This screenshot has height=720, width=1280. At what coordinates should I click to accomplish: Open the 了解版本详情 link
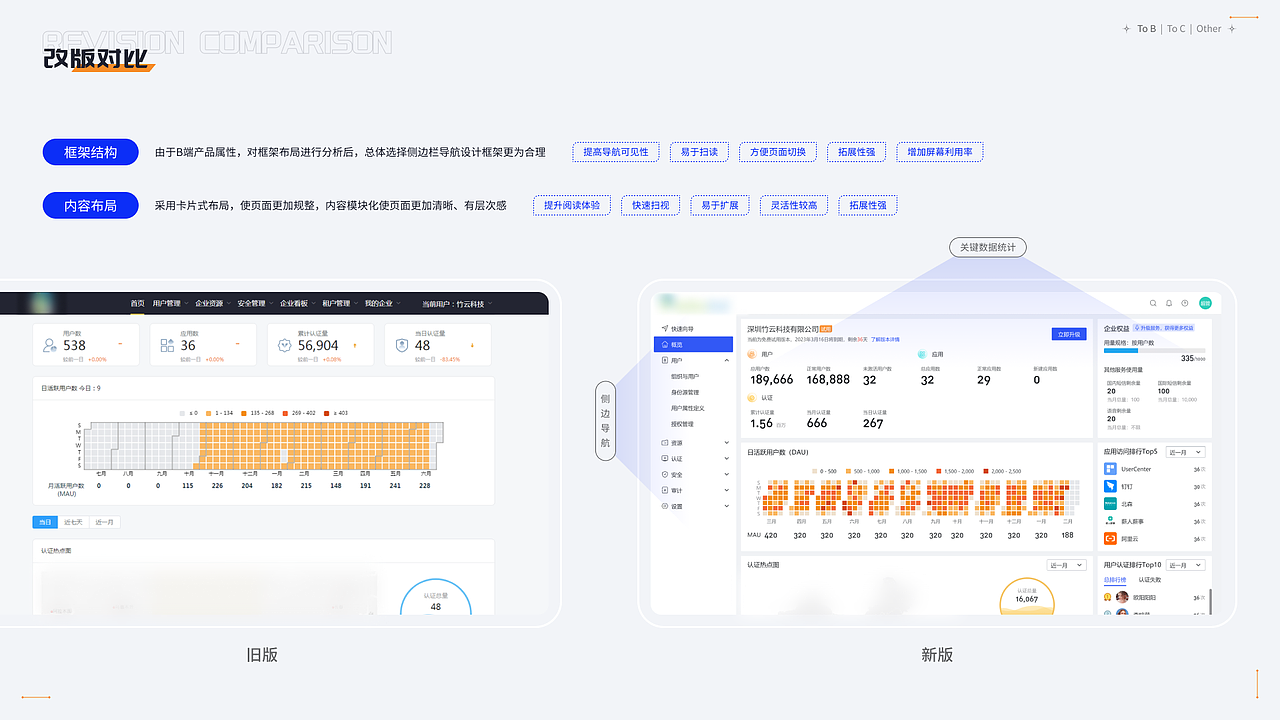click(x=885, y=339)
